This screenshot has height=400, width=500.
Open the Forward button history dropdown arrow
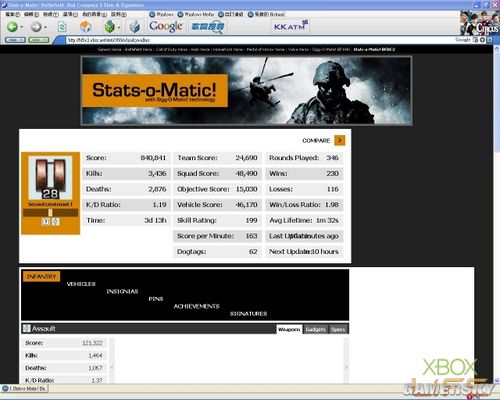[46, 27]
